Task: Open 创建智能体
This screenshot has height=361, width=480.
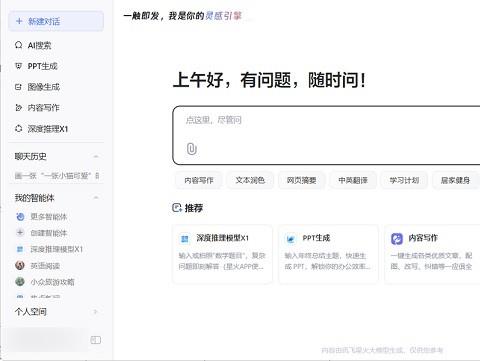Action: (x=49, y=233)
